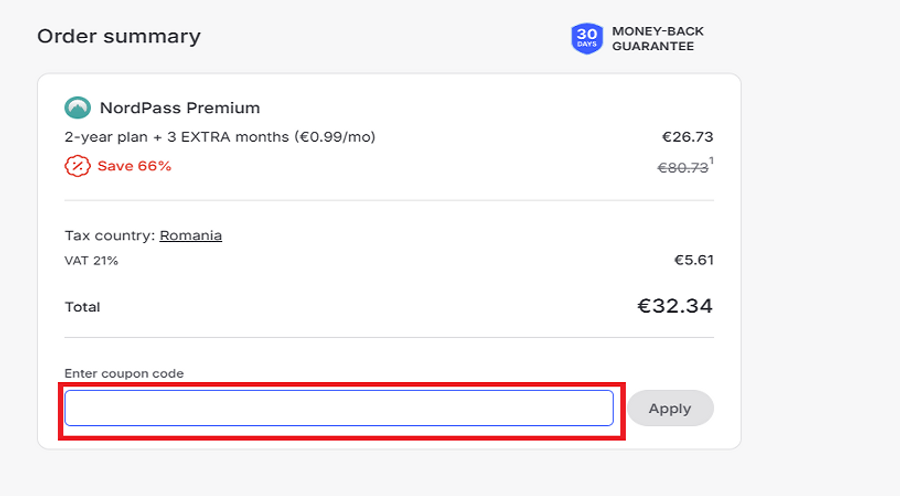900x496 pixels.
Task: Select the NordPass Premium product name
Action: 180,107
